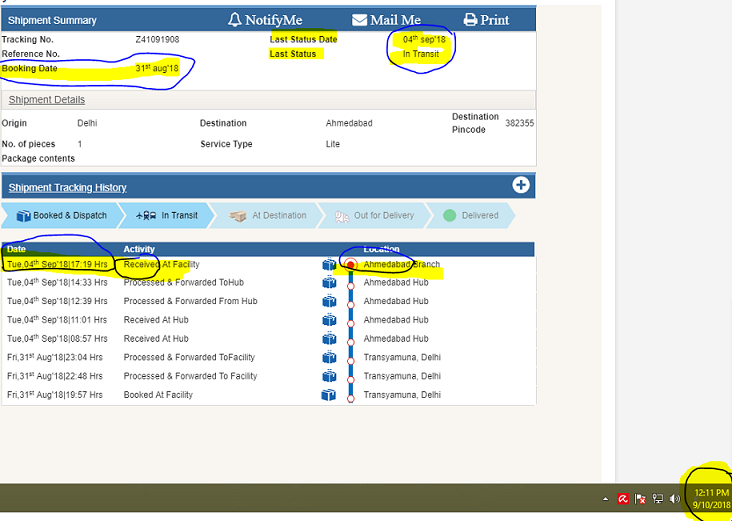Viewport: 732px width, 521px height.
Task: Expand Shipment Tracking History with plus icon
Action: coord(520,185)
